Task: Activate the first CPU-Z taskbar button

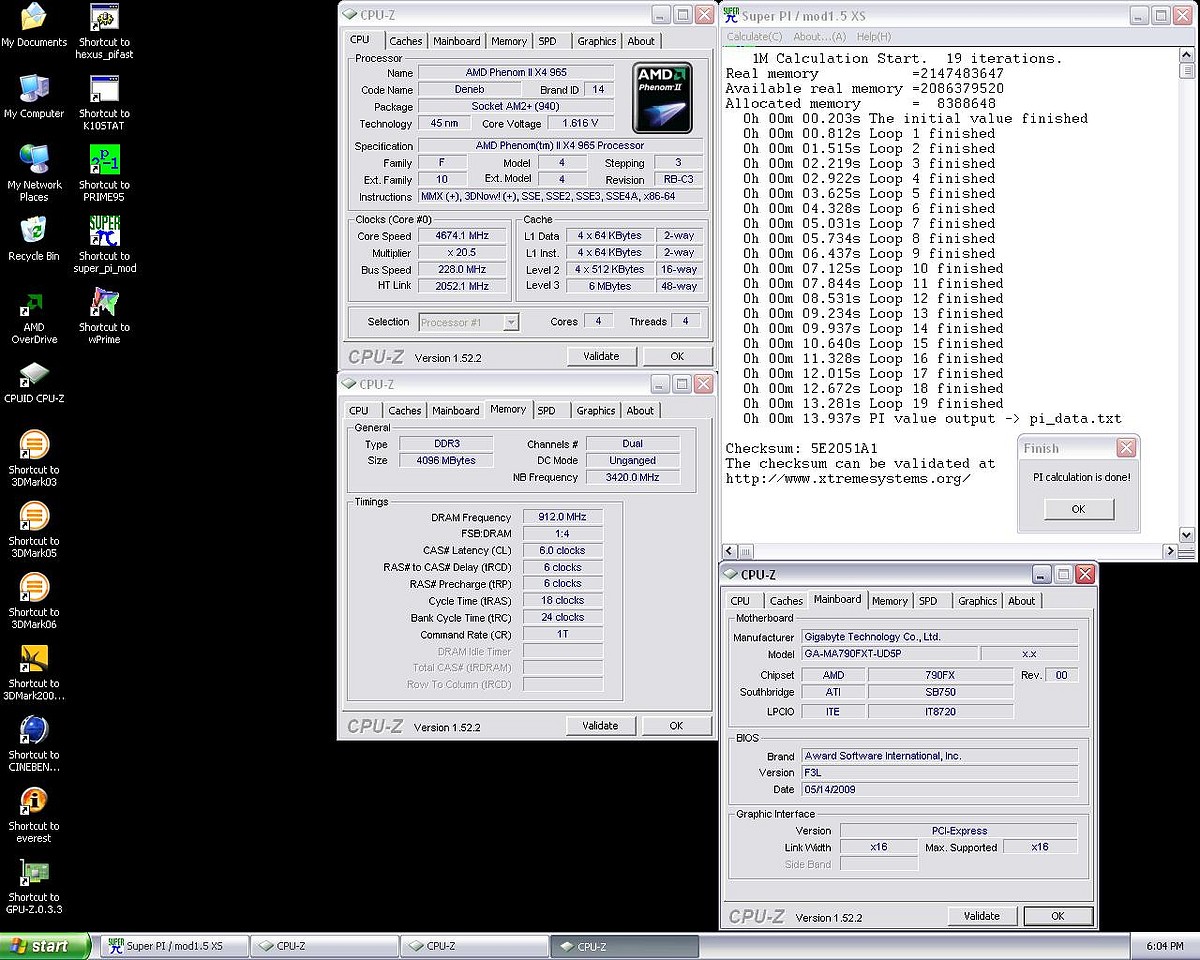Action: pos(323,945)
